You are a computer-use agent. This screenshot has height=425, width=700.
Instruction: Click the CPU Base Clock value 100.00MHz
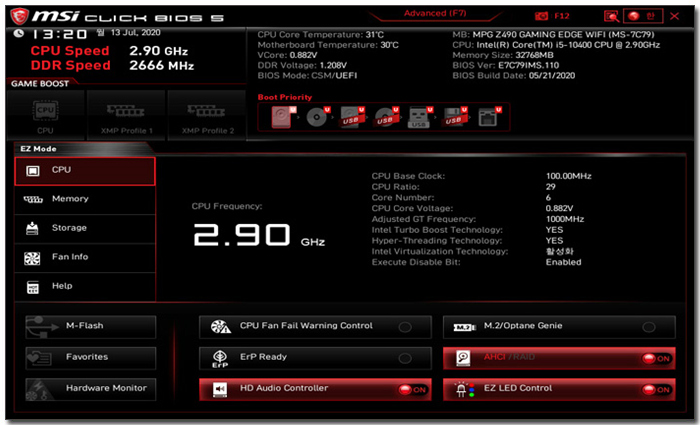point(568,176)
